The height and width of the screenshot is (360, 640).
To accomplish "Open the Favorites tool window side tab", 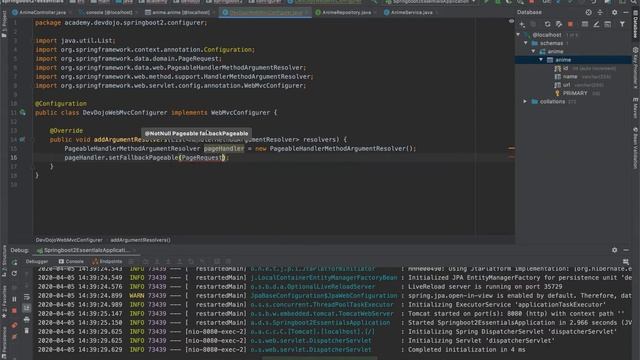I will coord(4,301).
